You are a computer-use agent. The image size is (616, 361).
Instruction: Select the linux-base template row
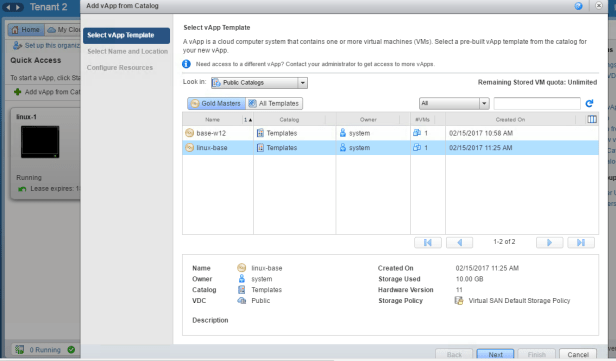[x=390, y=148]
